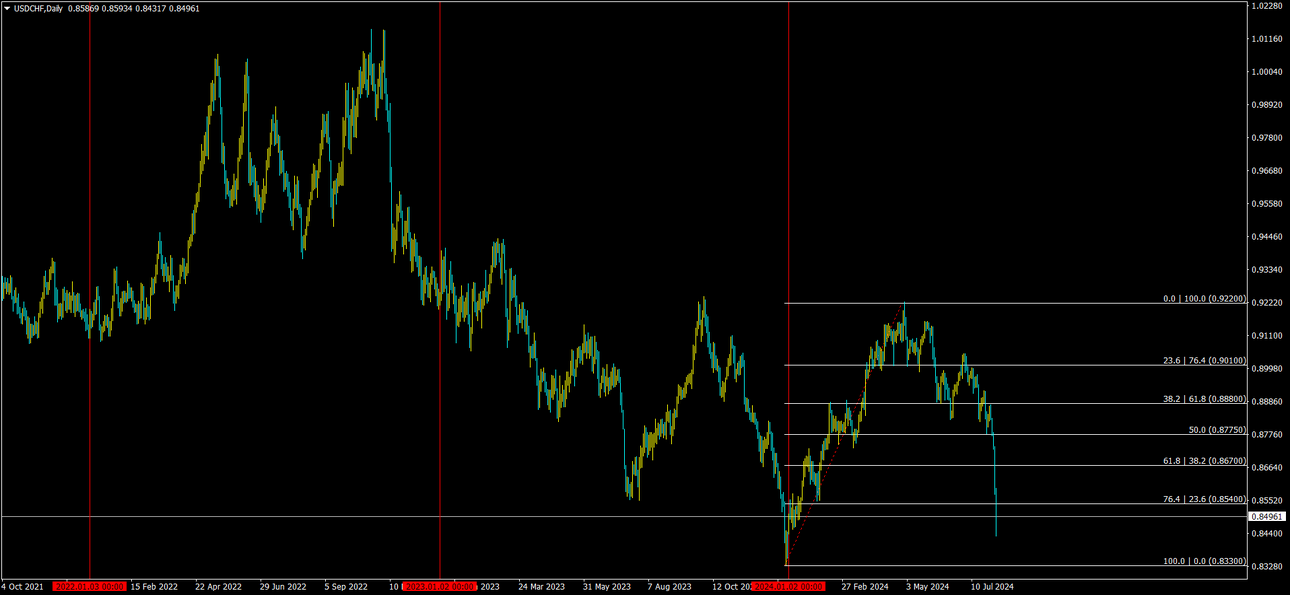Click the 0.85520 price scale label

tap(1267, 501)
